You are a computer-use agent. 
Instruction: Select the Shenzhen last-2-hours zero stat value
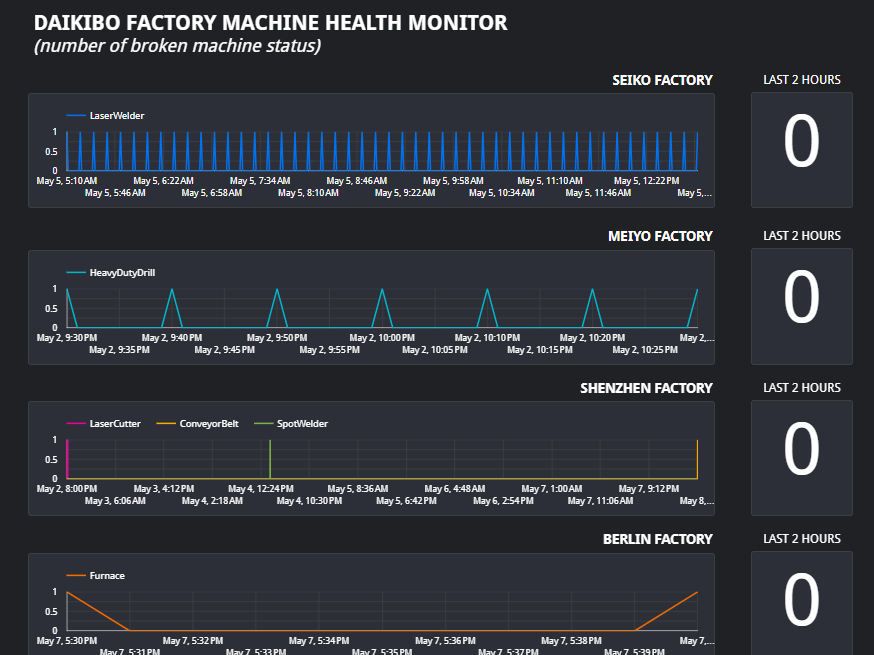[801, 451]
